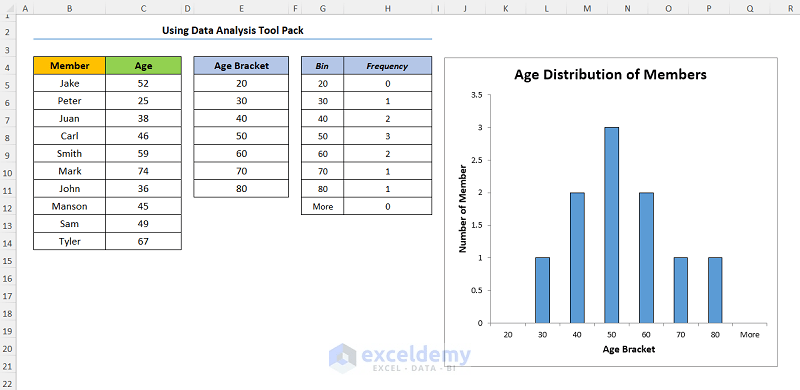The image size is (800, 390).
Task: Select row header 22
Action: pos(8,383)
